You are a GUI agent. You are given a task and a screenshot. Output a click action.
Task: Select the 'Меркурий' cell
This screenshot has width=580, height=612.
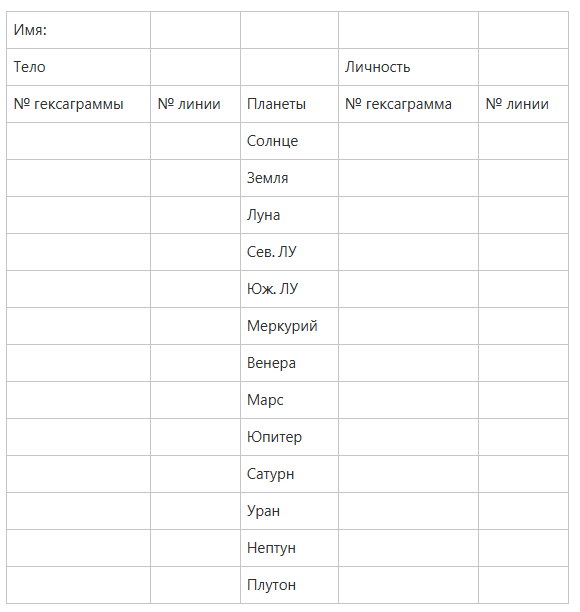click(289, 326)
